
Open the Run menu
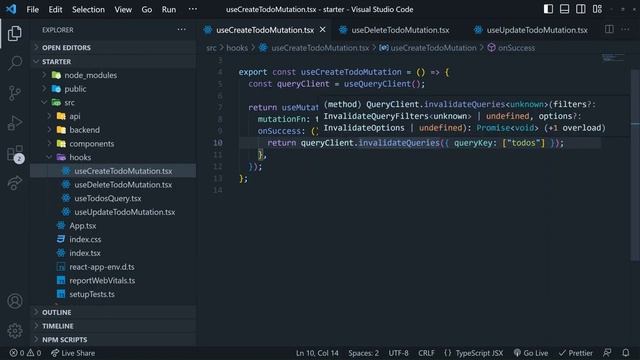point(169,9)
